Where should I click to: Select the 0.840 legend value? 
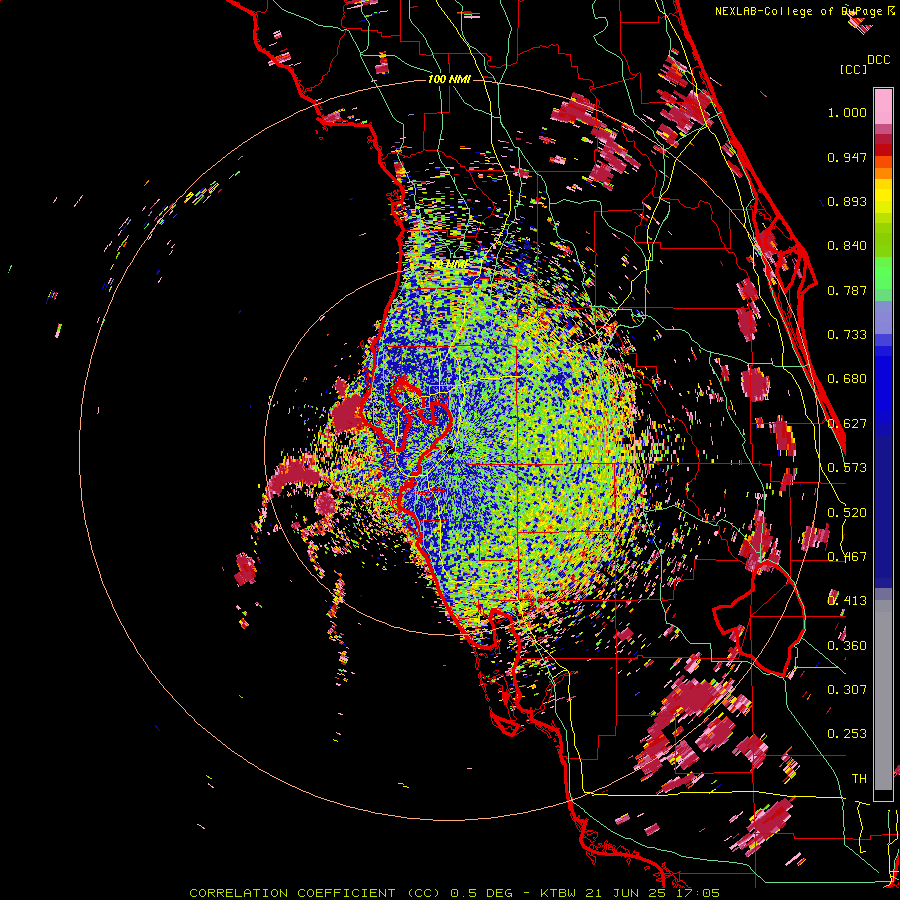tap(847, 246)
